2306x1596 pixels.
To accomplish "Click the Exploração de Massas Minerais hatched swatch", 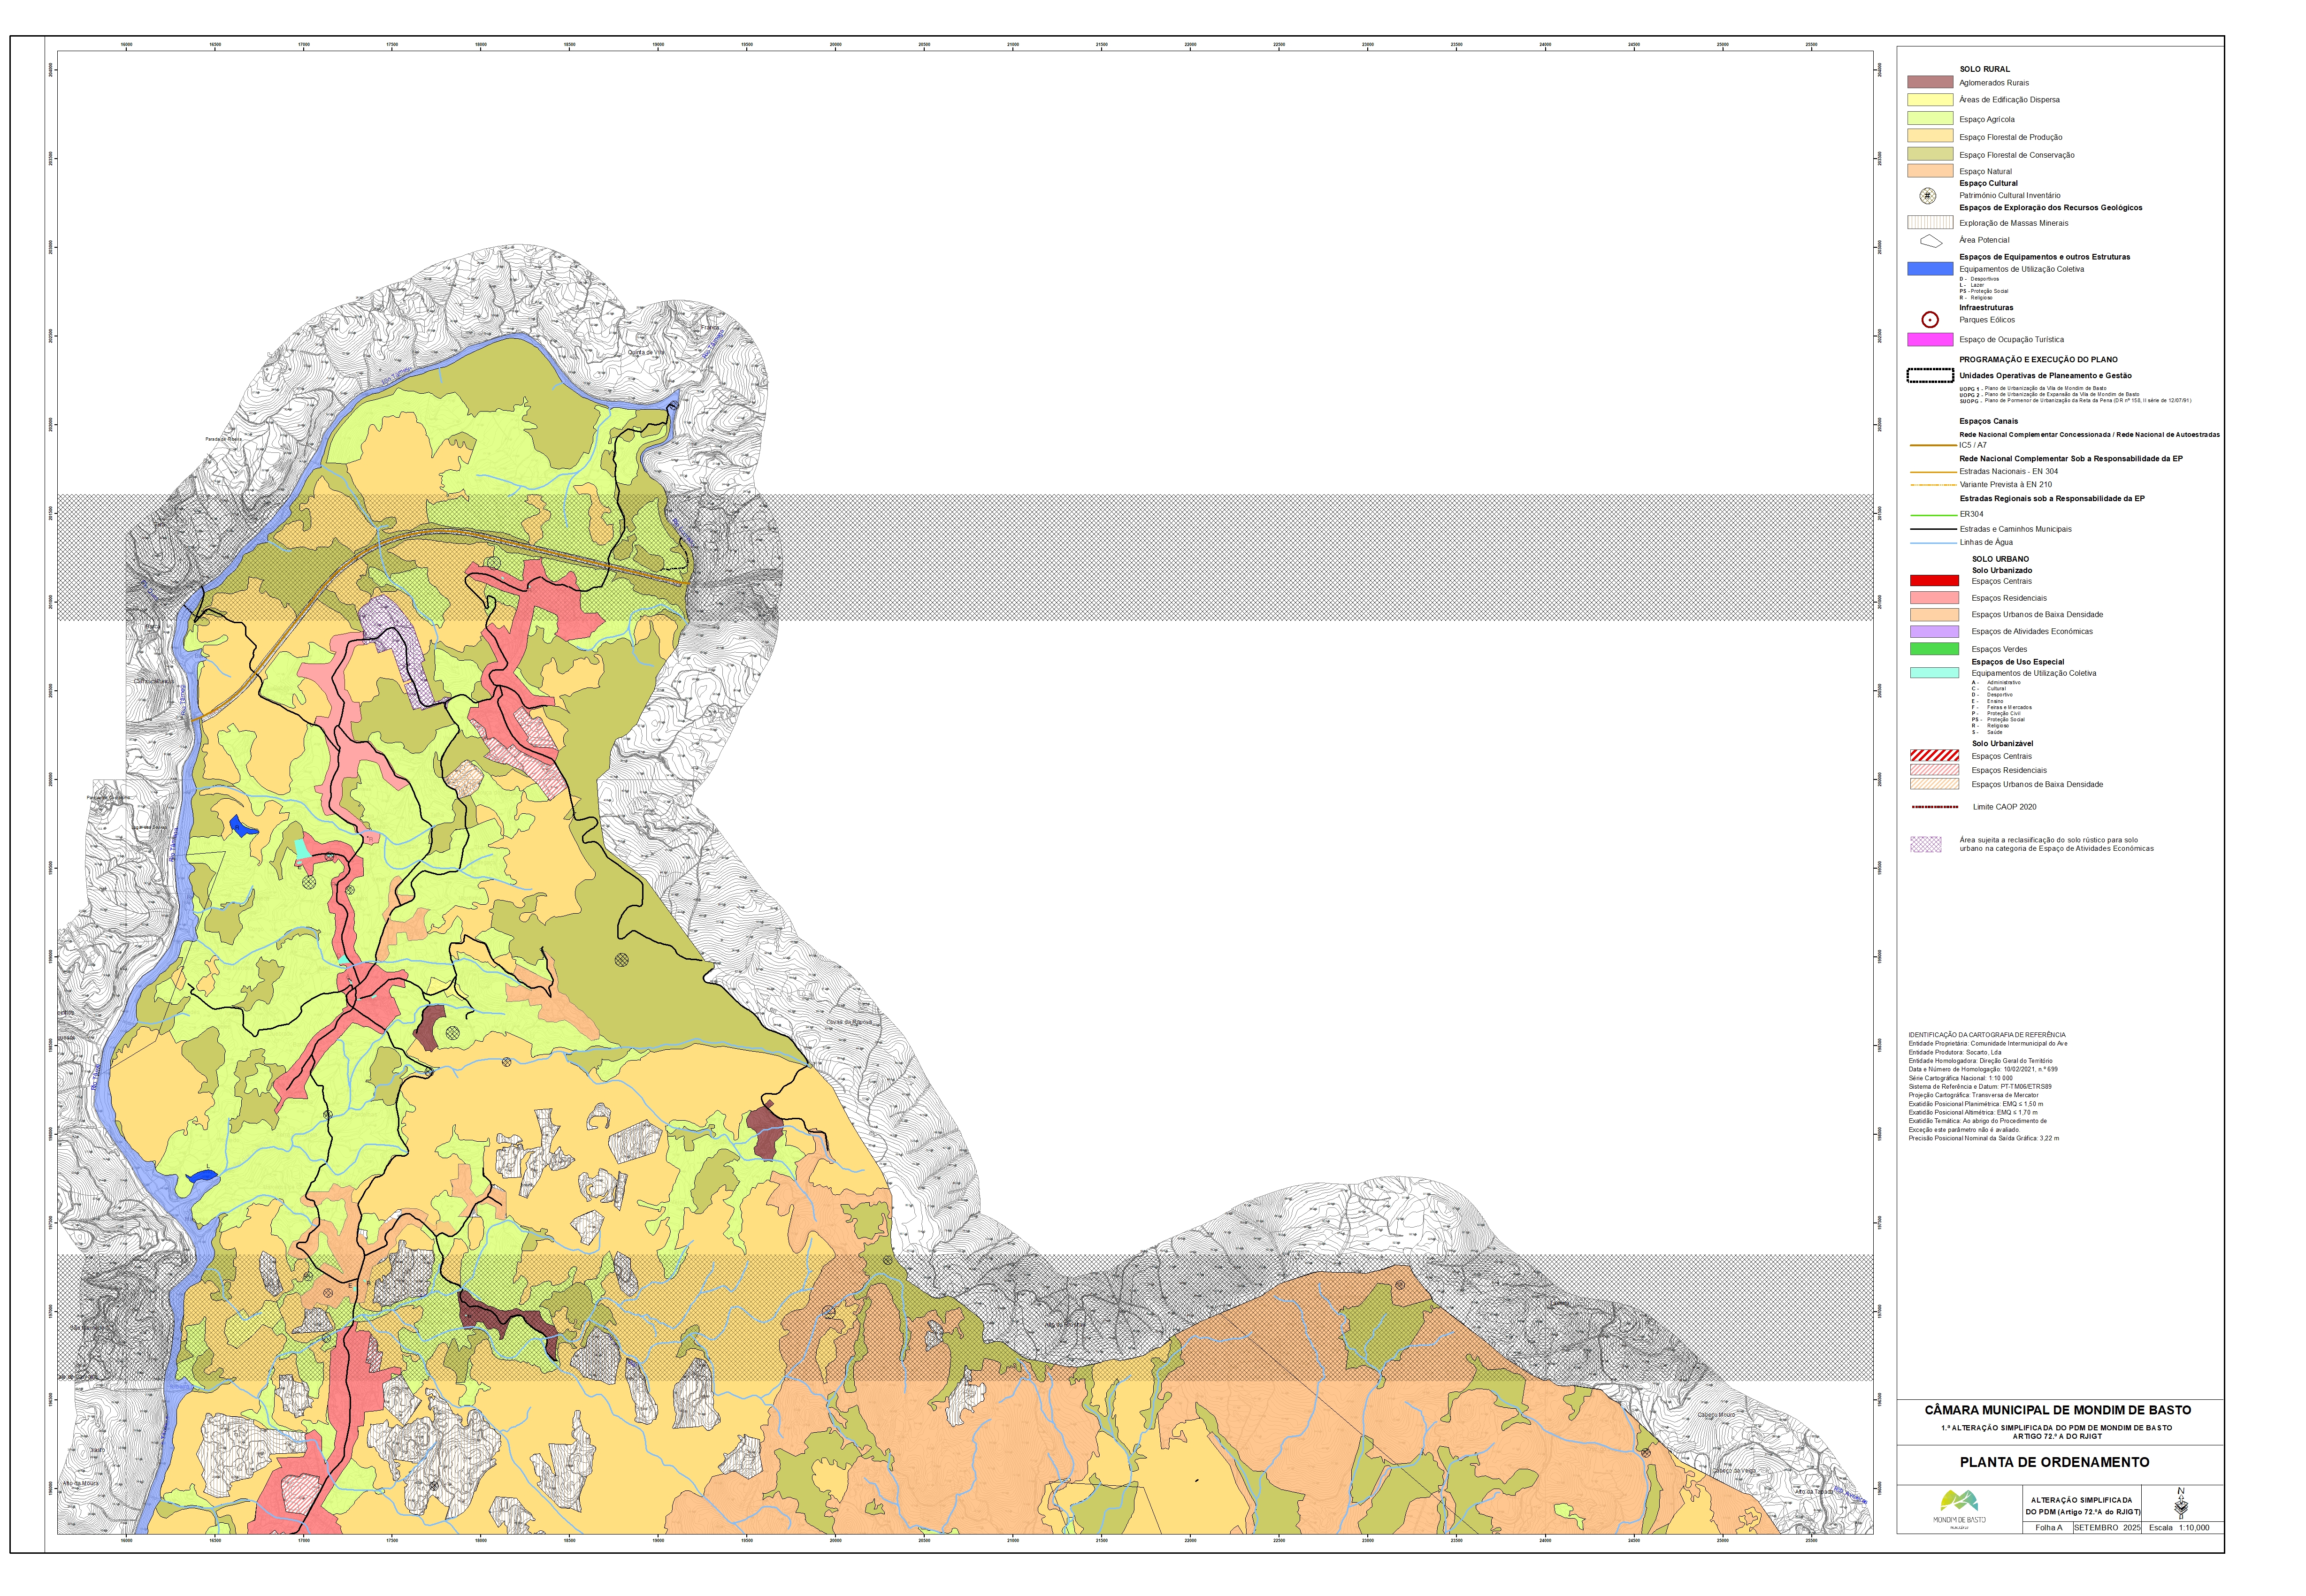I will click(x=1930, y=223).
